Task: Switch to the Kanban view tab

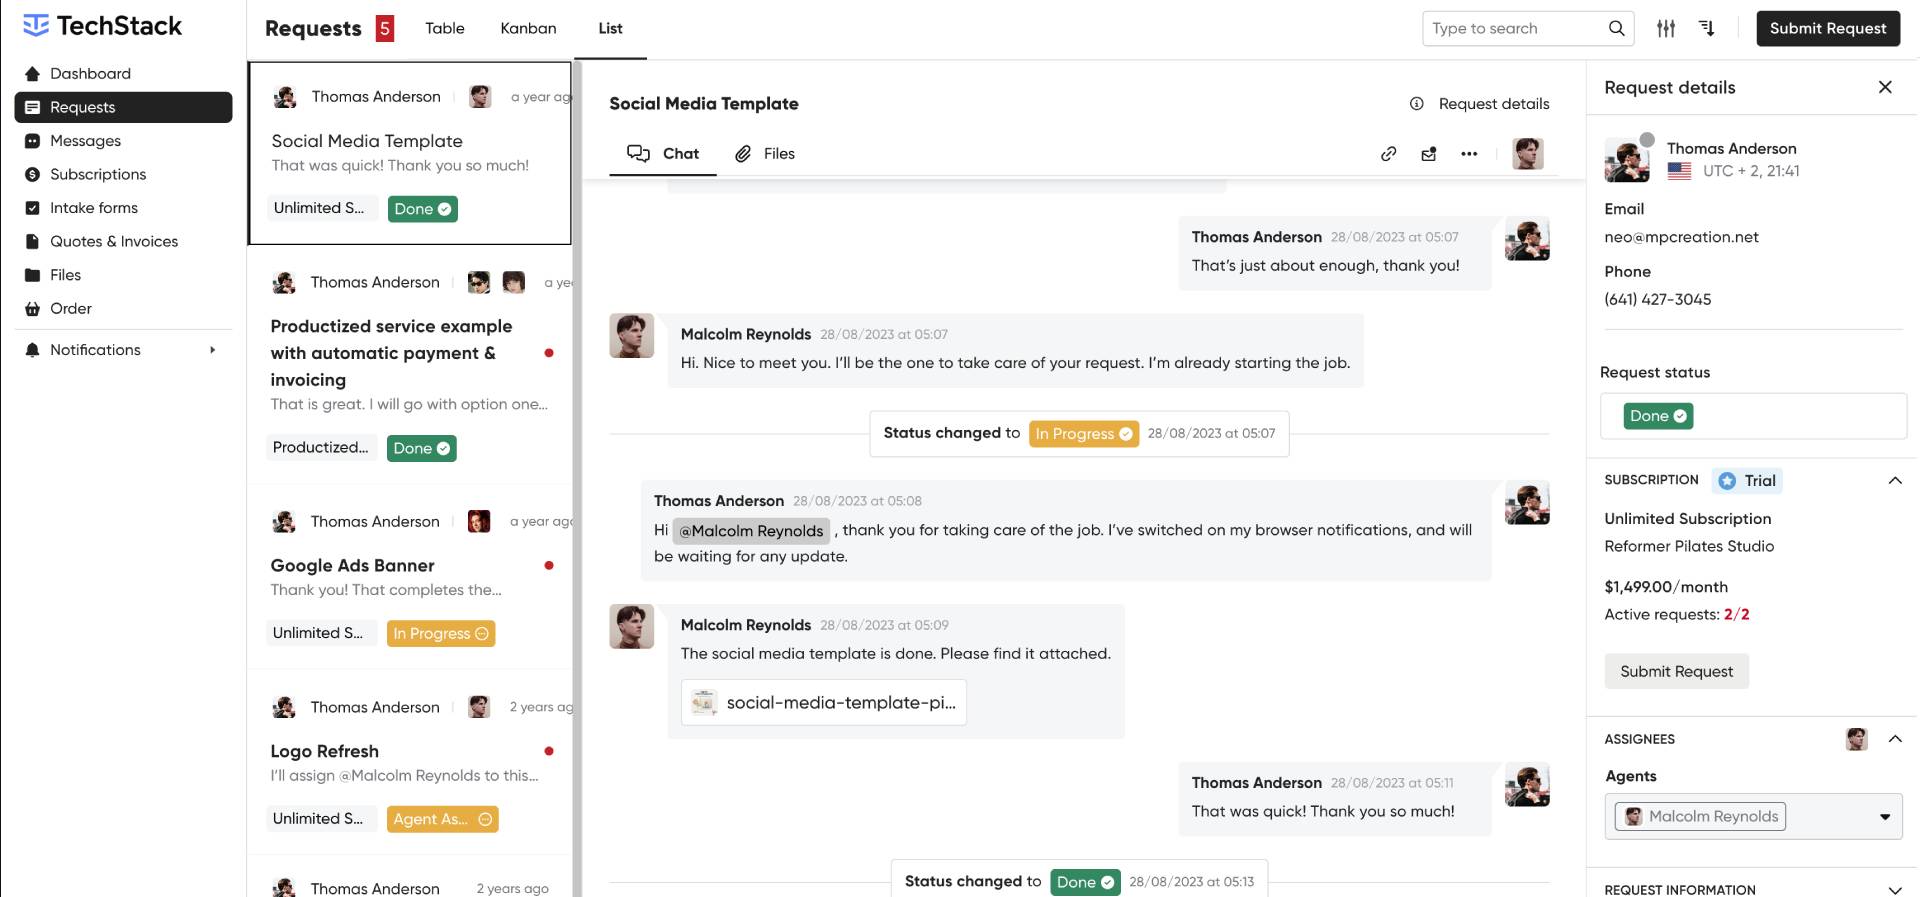Action: (x=528, y=28)
